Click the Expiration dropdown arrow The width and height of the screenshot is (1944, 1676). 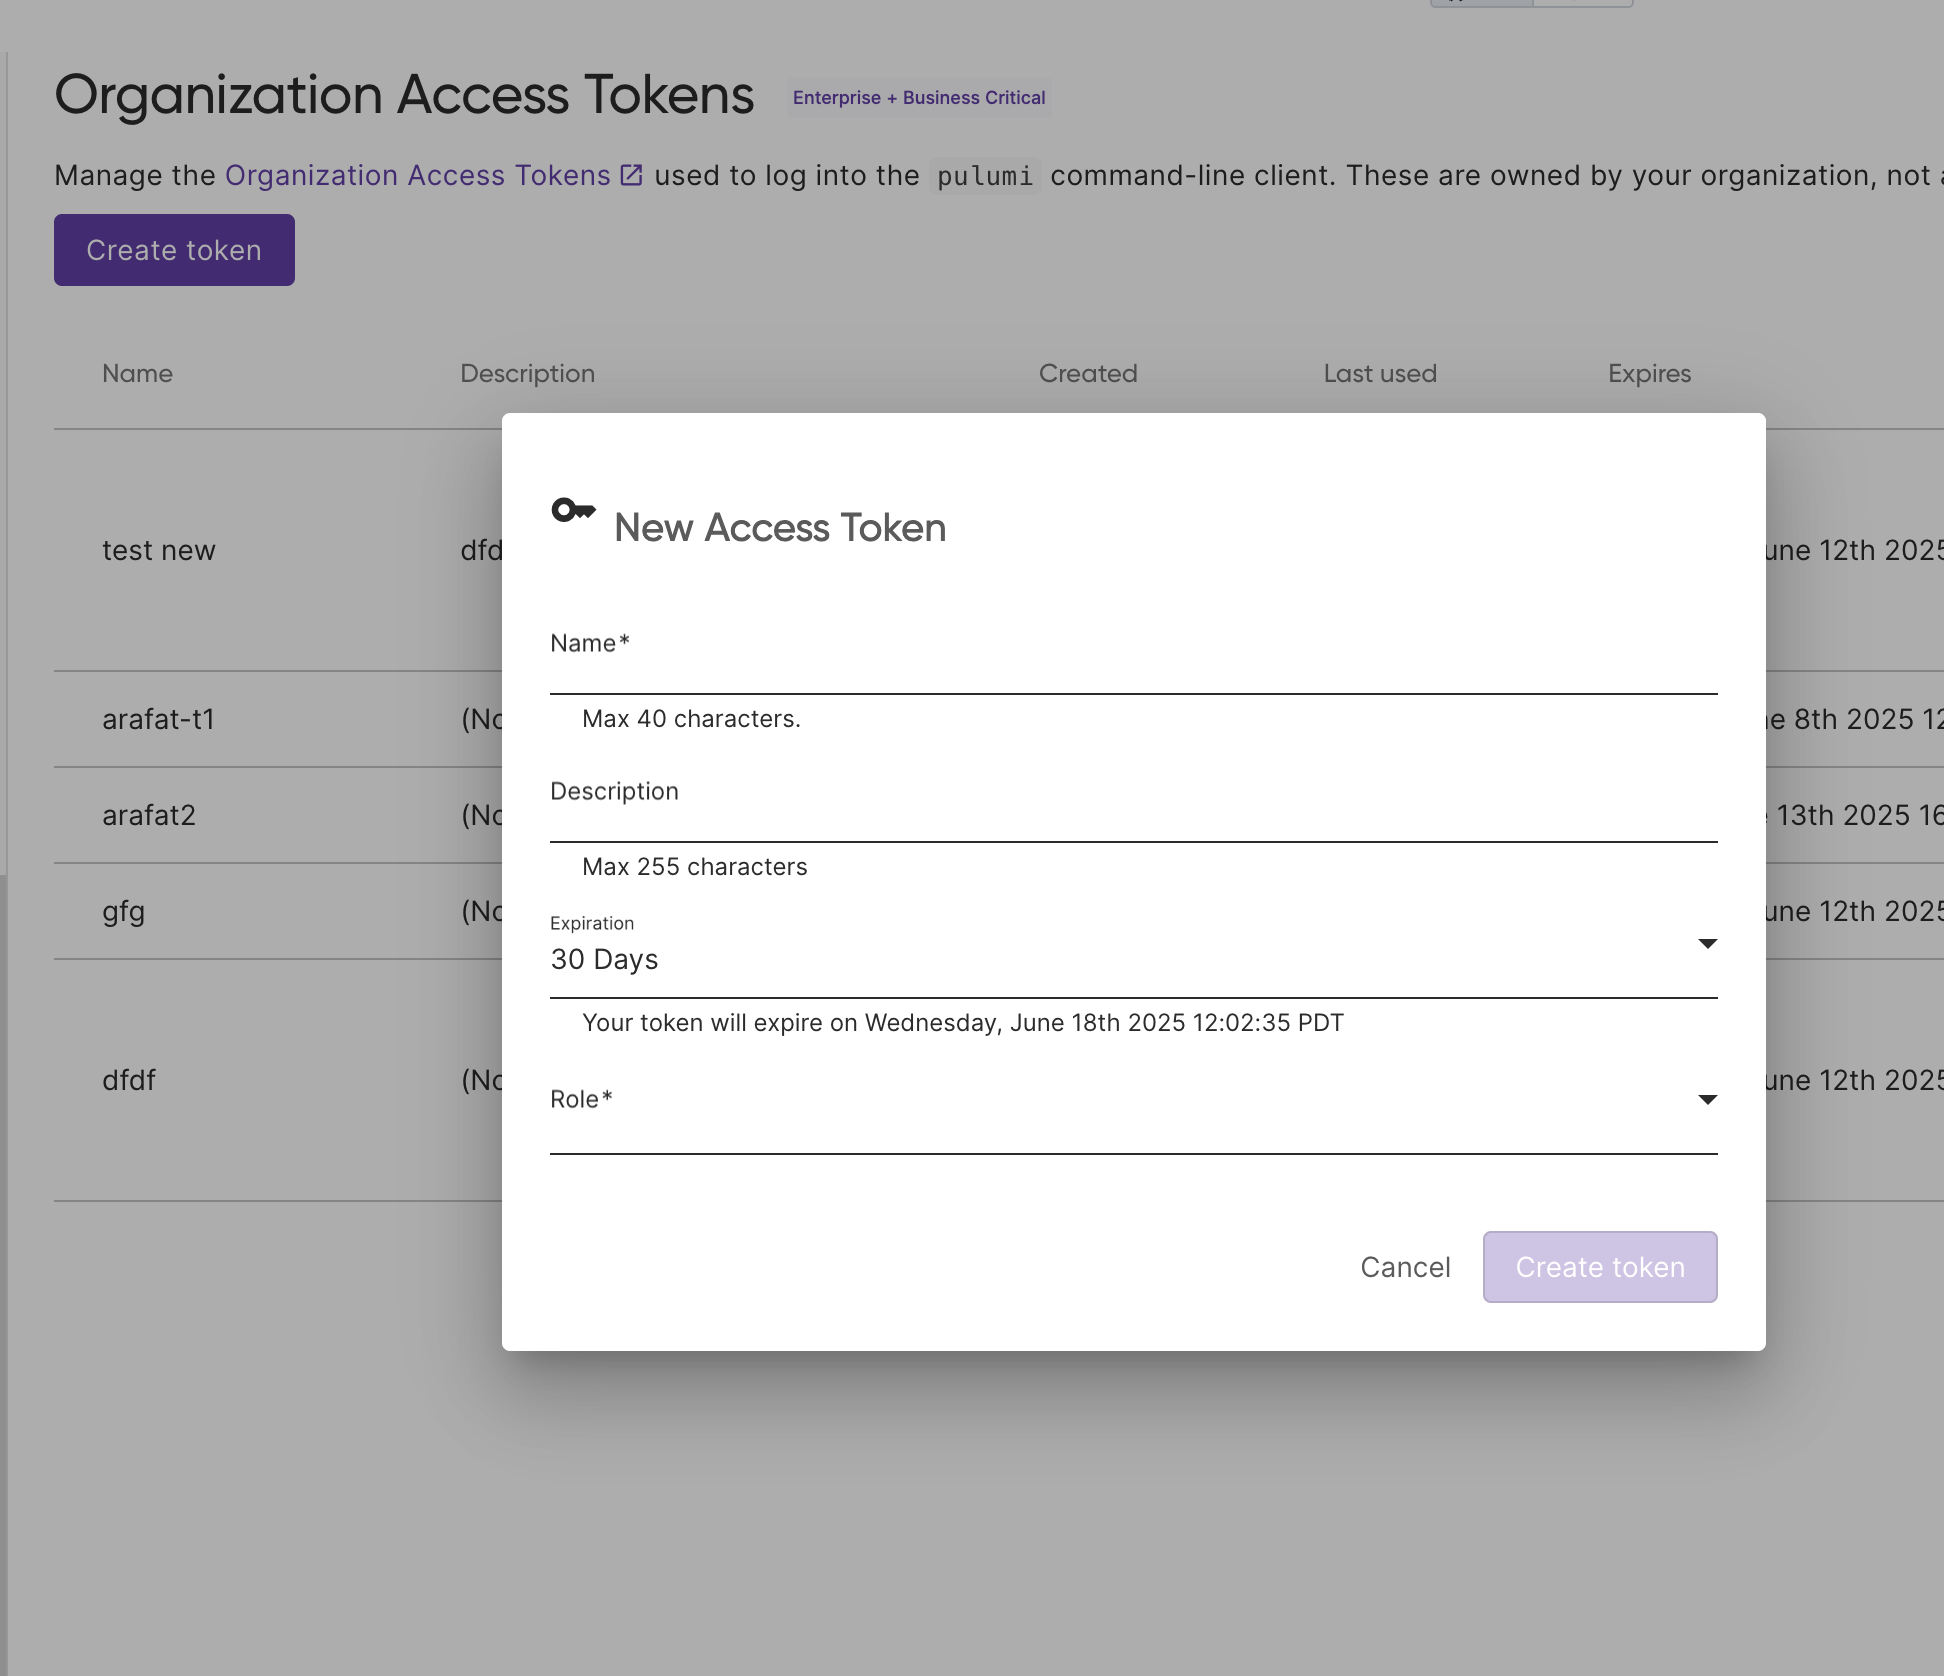pos(1707,944)
